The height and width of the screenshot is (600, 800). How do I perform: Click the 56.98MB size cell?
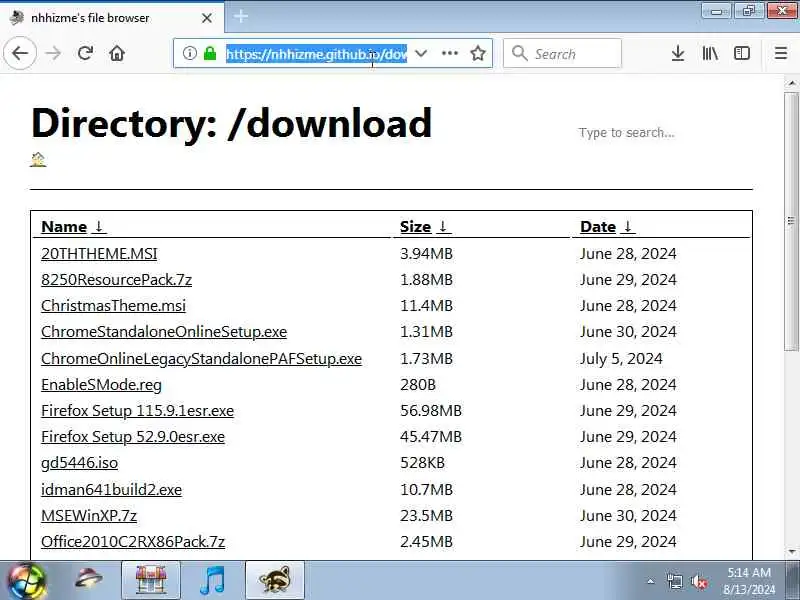tap(431, 411)
